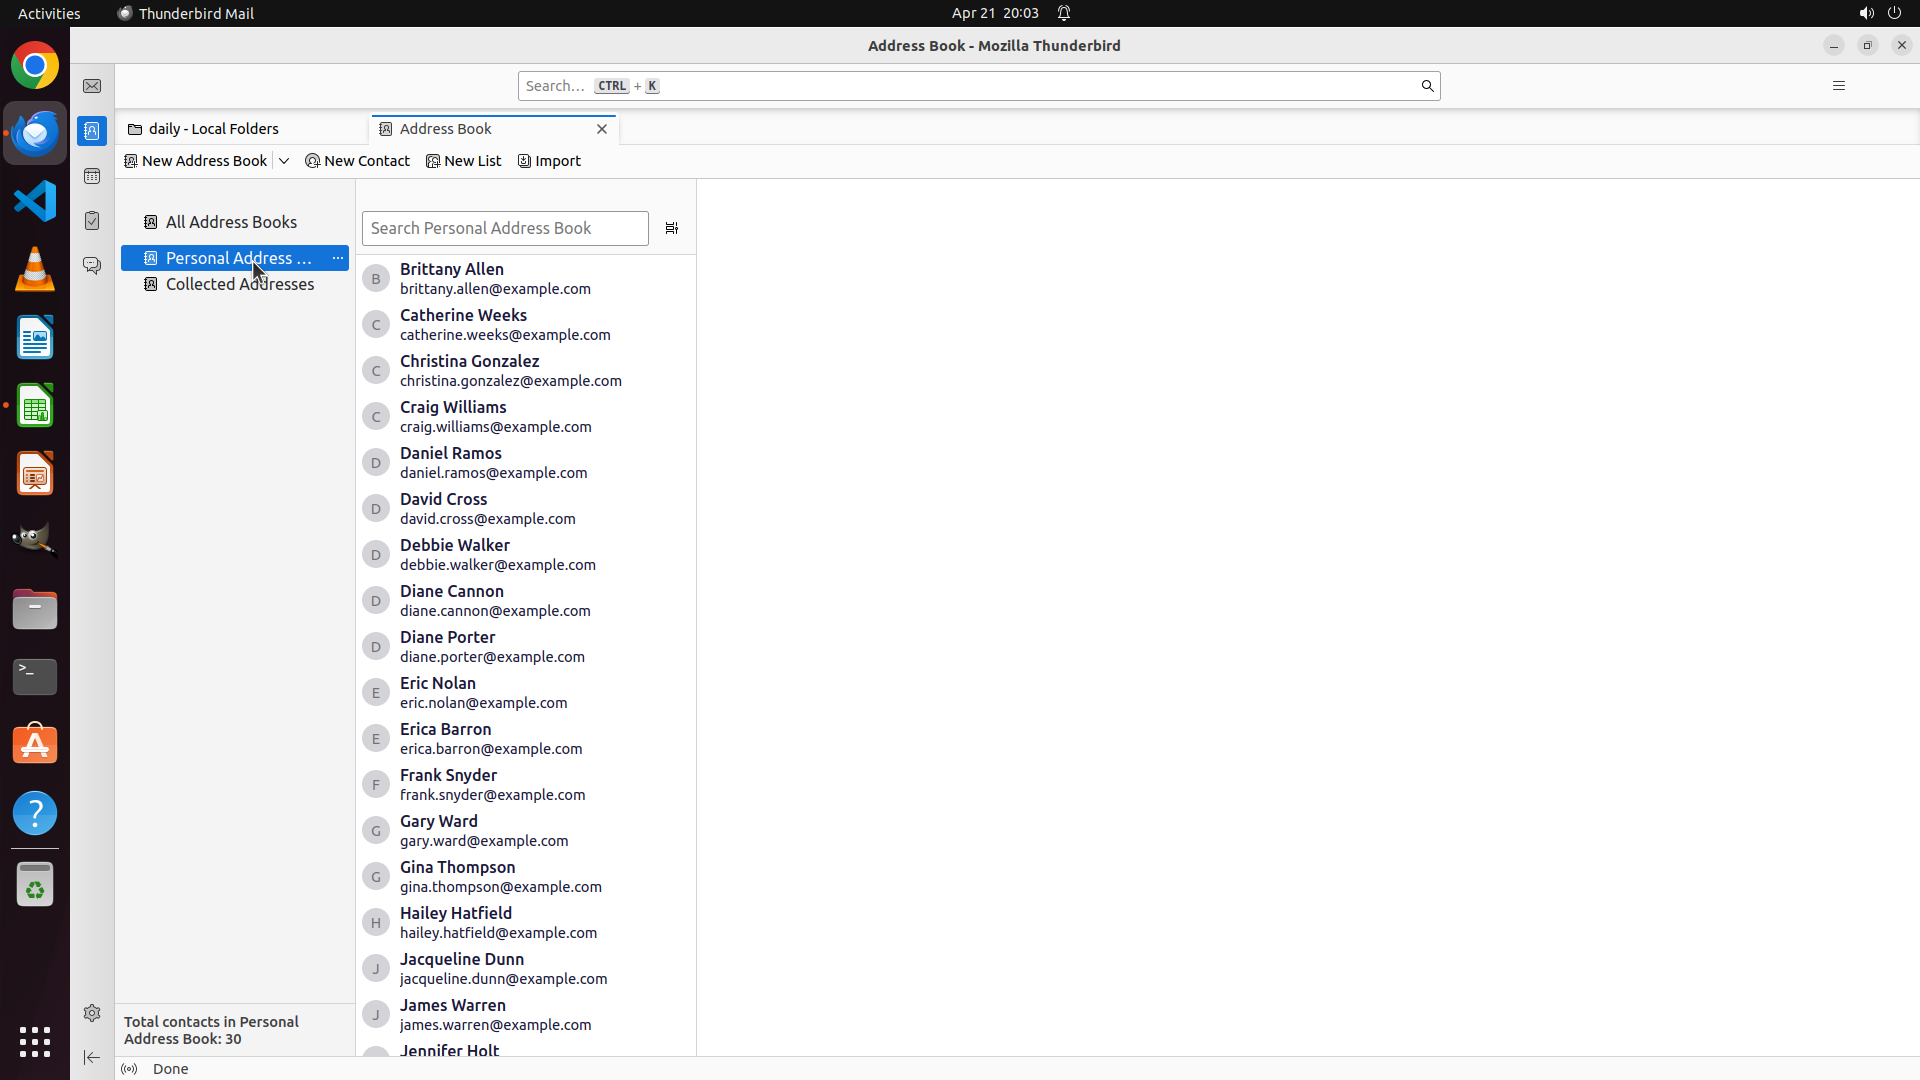1920x1080 pixels.
Task: Create a New List
Action: [x=464, y=161]
